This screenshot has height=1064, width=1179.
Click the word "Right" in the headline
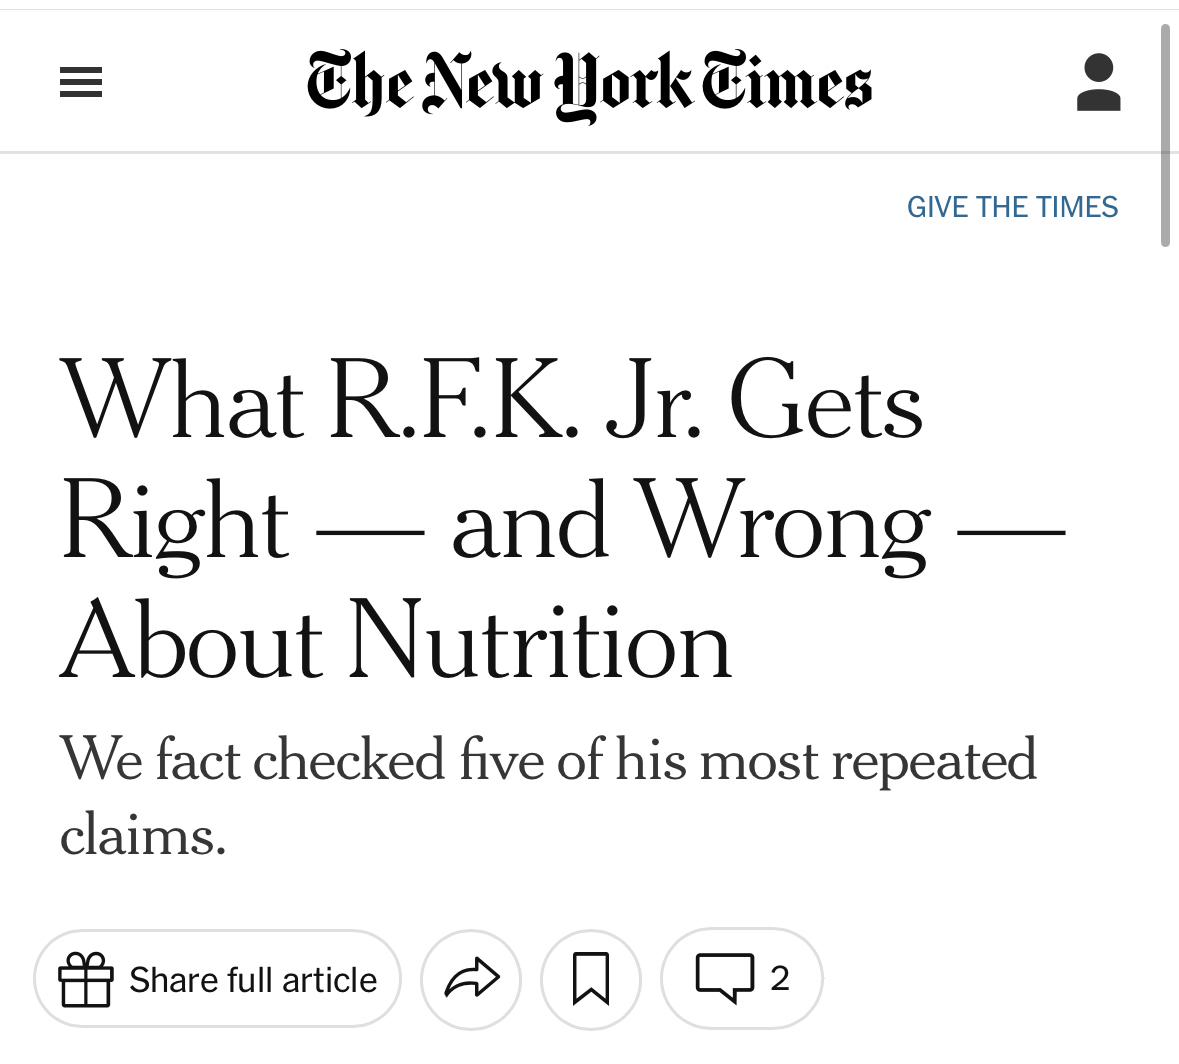[x=176, y=524]
